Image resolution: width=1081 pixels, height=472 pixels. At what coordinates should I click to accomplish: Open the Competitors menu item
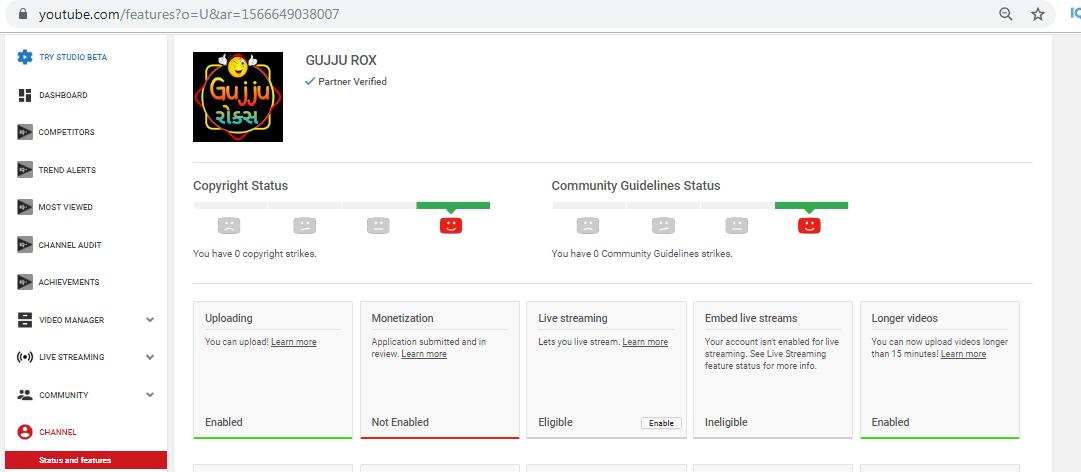tap(66, 132)
